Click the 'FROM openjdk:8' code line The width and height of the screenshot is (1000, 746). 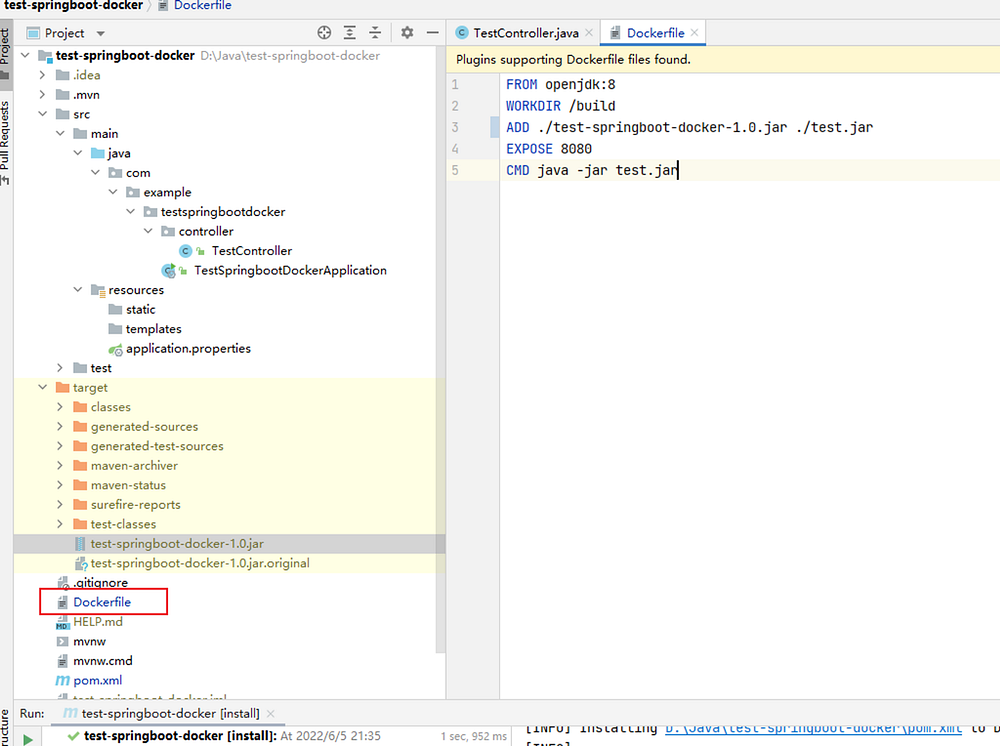coord(561,84)
